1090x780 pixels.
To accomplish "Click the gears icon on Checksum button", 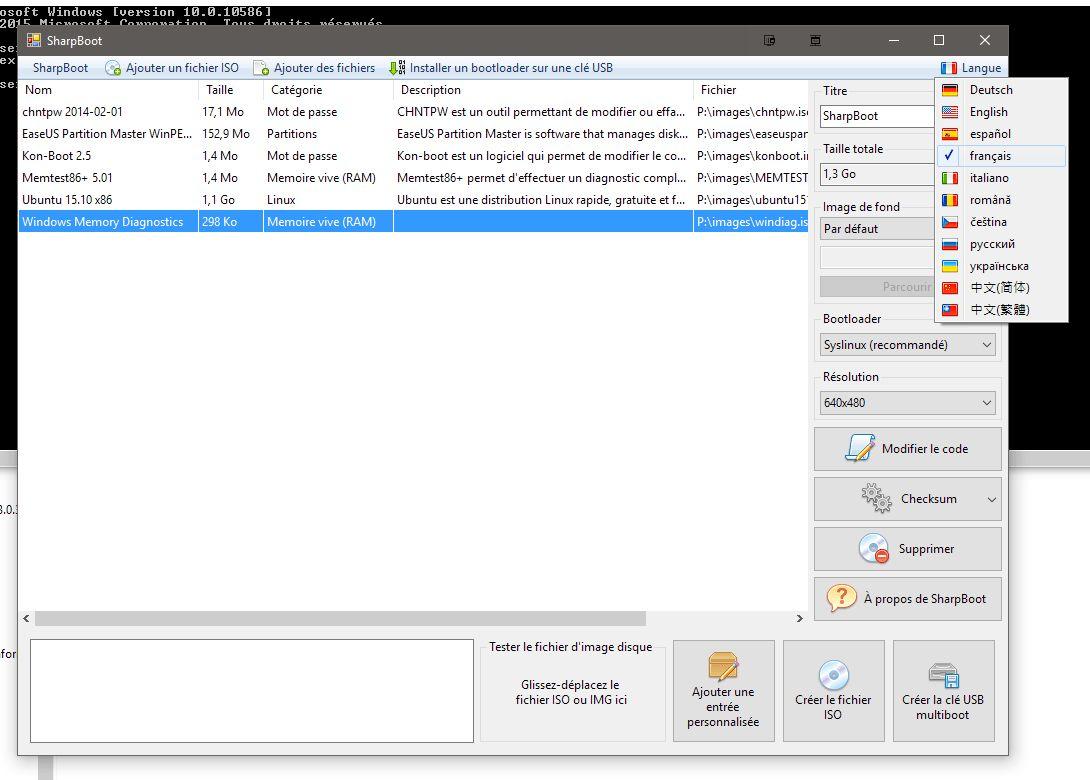I will pos(876,498).
